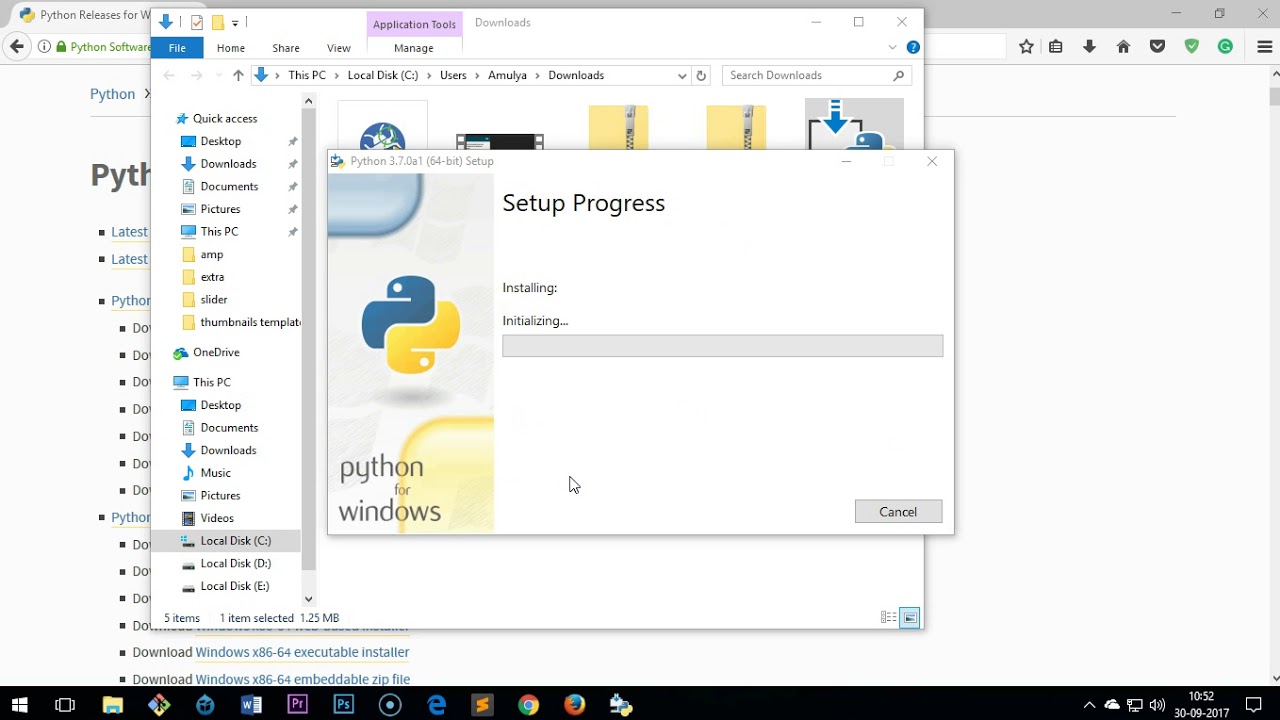Screen dimensions: 1280x720
Task: Click the setup progress bar
Action: tap(722, 346)
